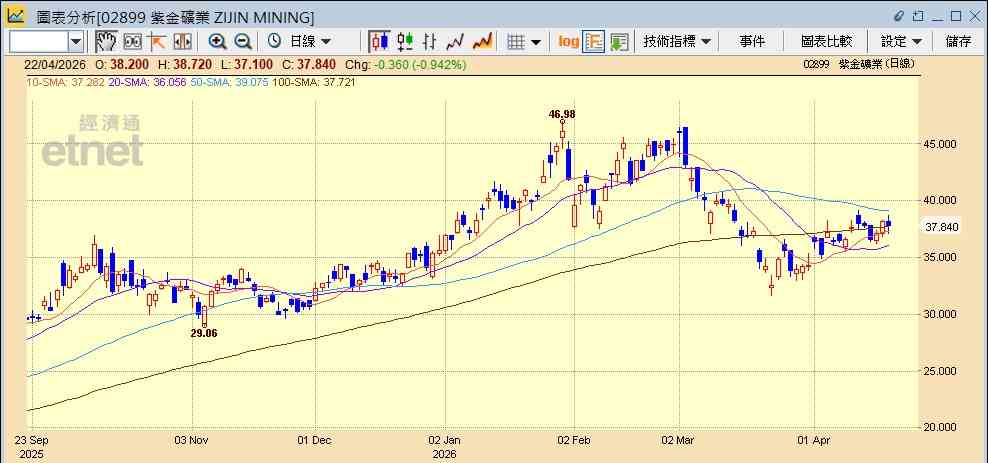Click the 03 Nov date axis label
The height and width of the screenshot is (463, 988).
pyautogui.click(x=192, y=440)
